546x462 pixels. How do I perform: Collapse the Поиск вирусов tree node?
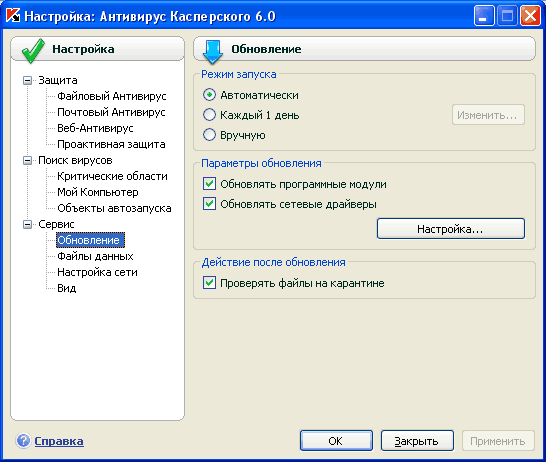(27, 160)
